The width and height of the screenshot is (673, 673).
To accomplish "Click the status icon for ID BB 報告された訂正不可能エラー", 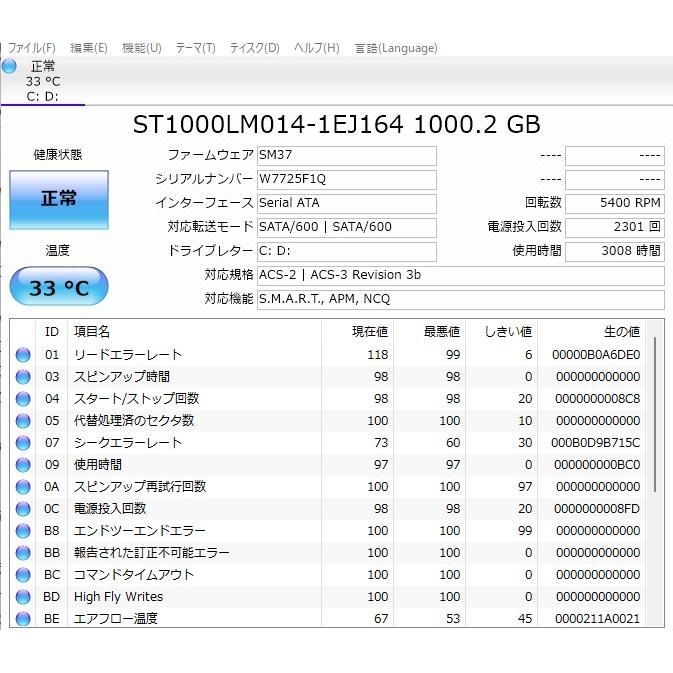I will click(x=23, y=553).
